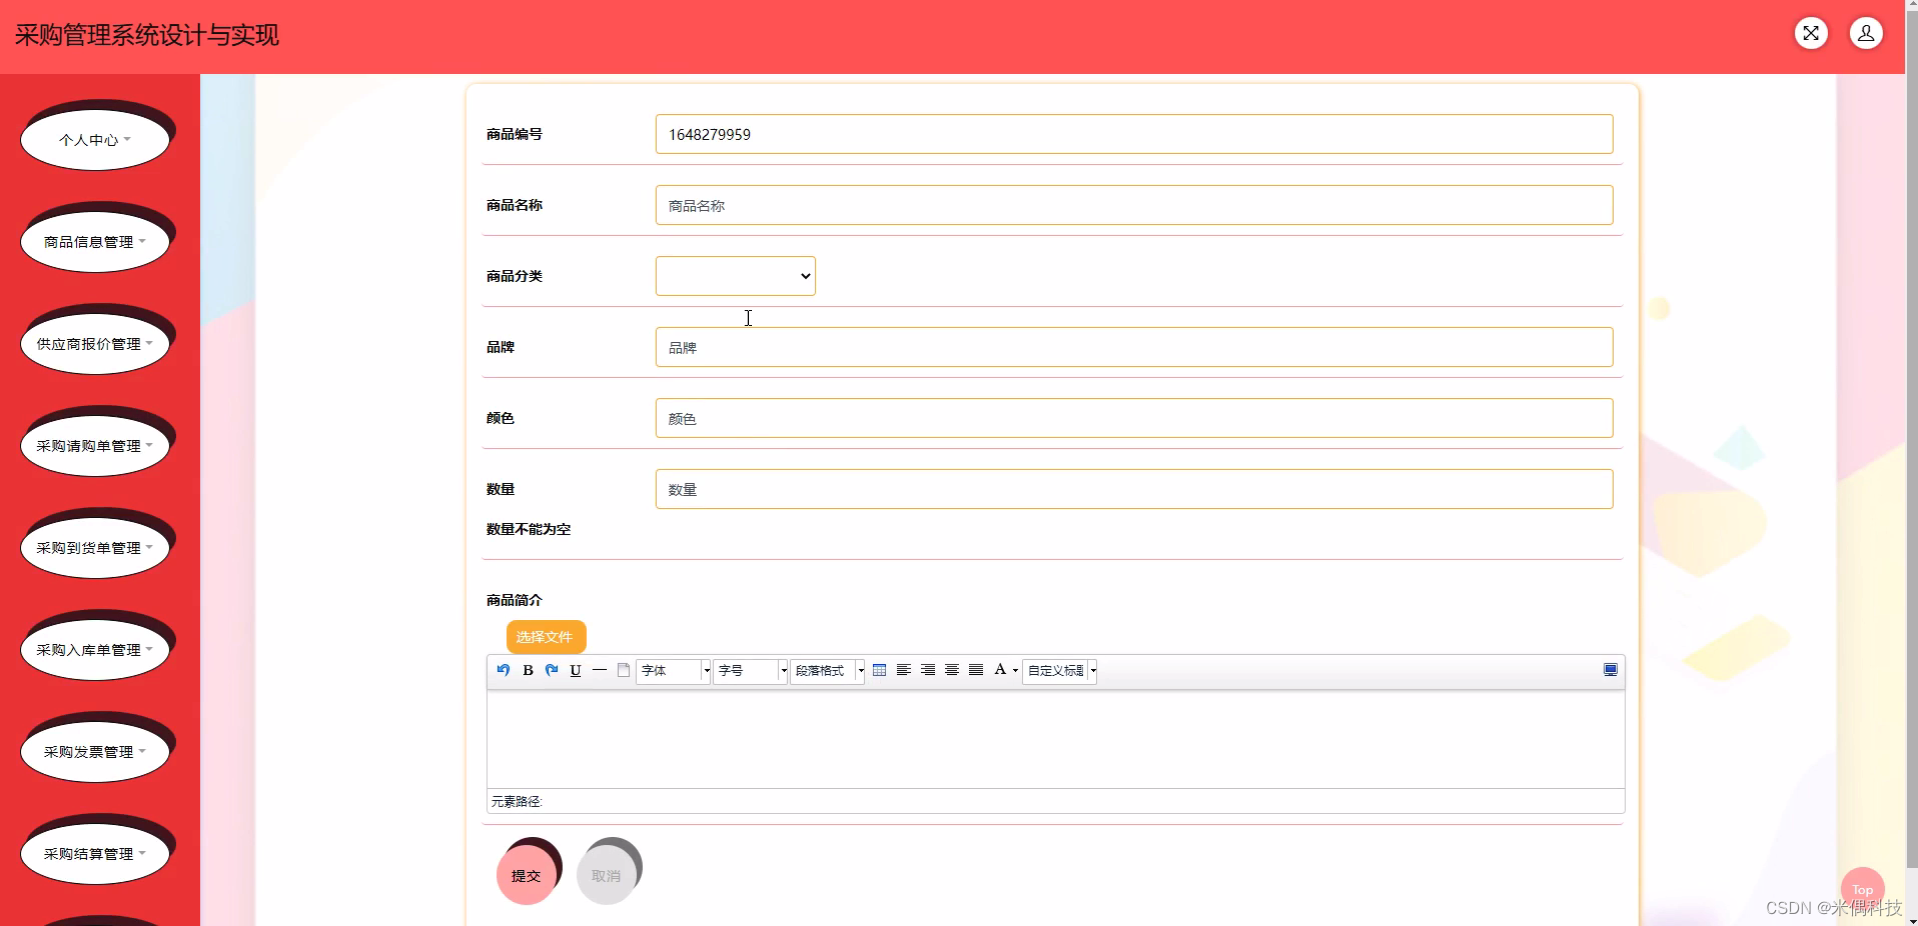Expand 个人中心 sidebar menu
This screenshot has width=1918, height=926.
95,140
